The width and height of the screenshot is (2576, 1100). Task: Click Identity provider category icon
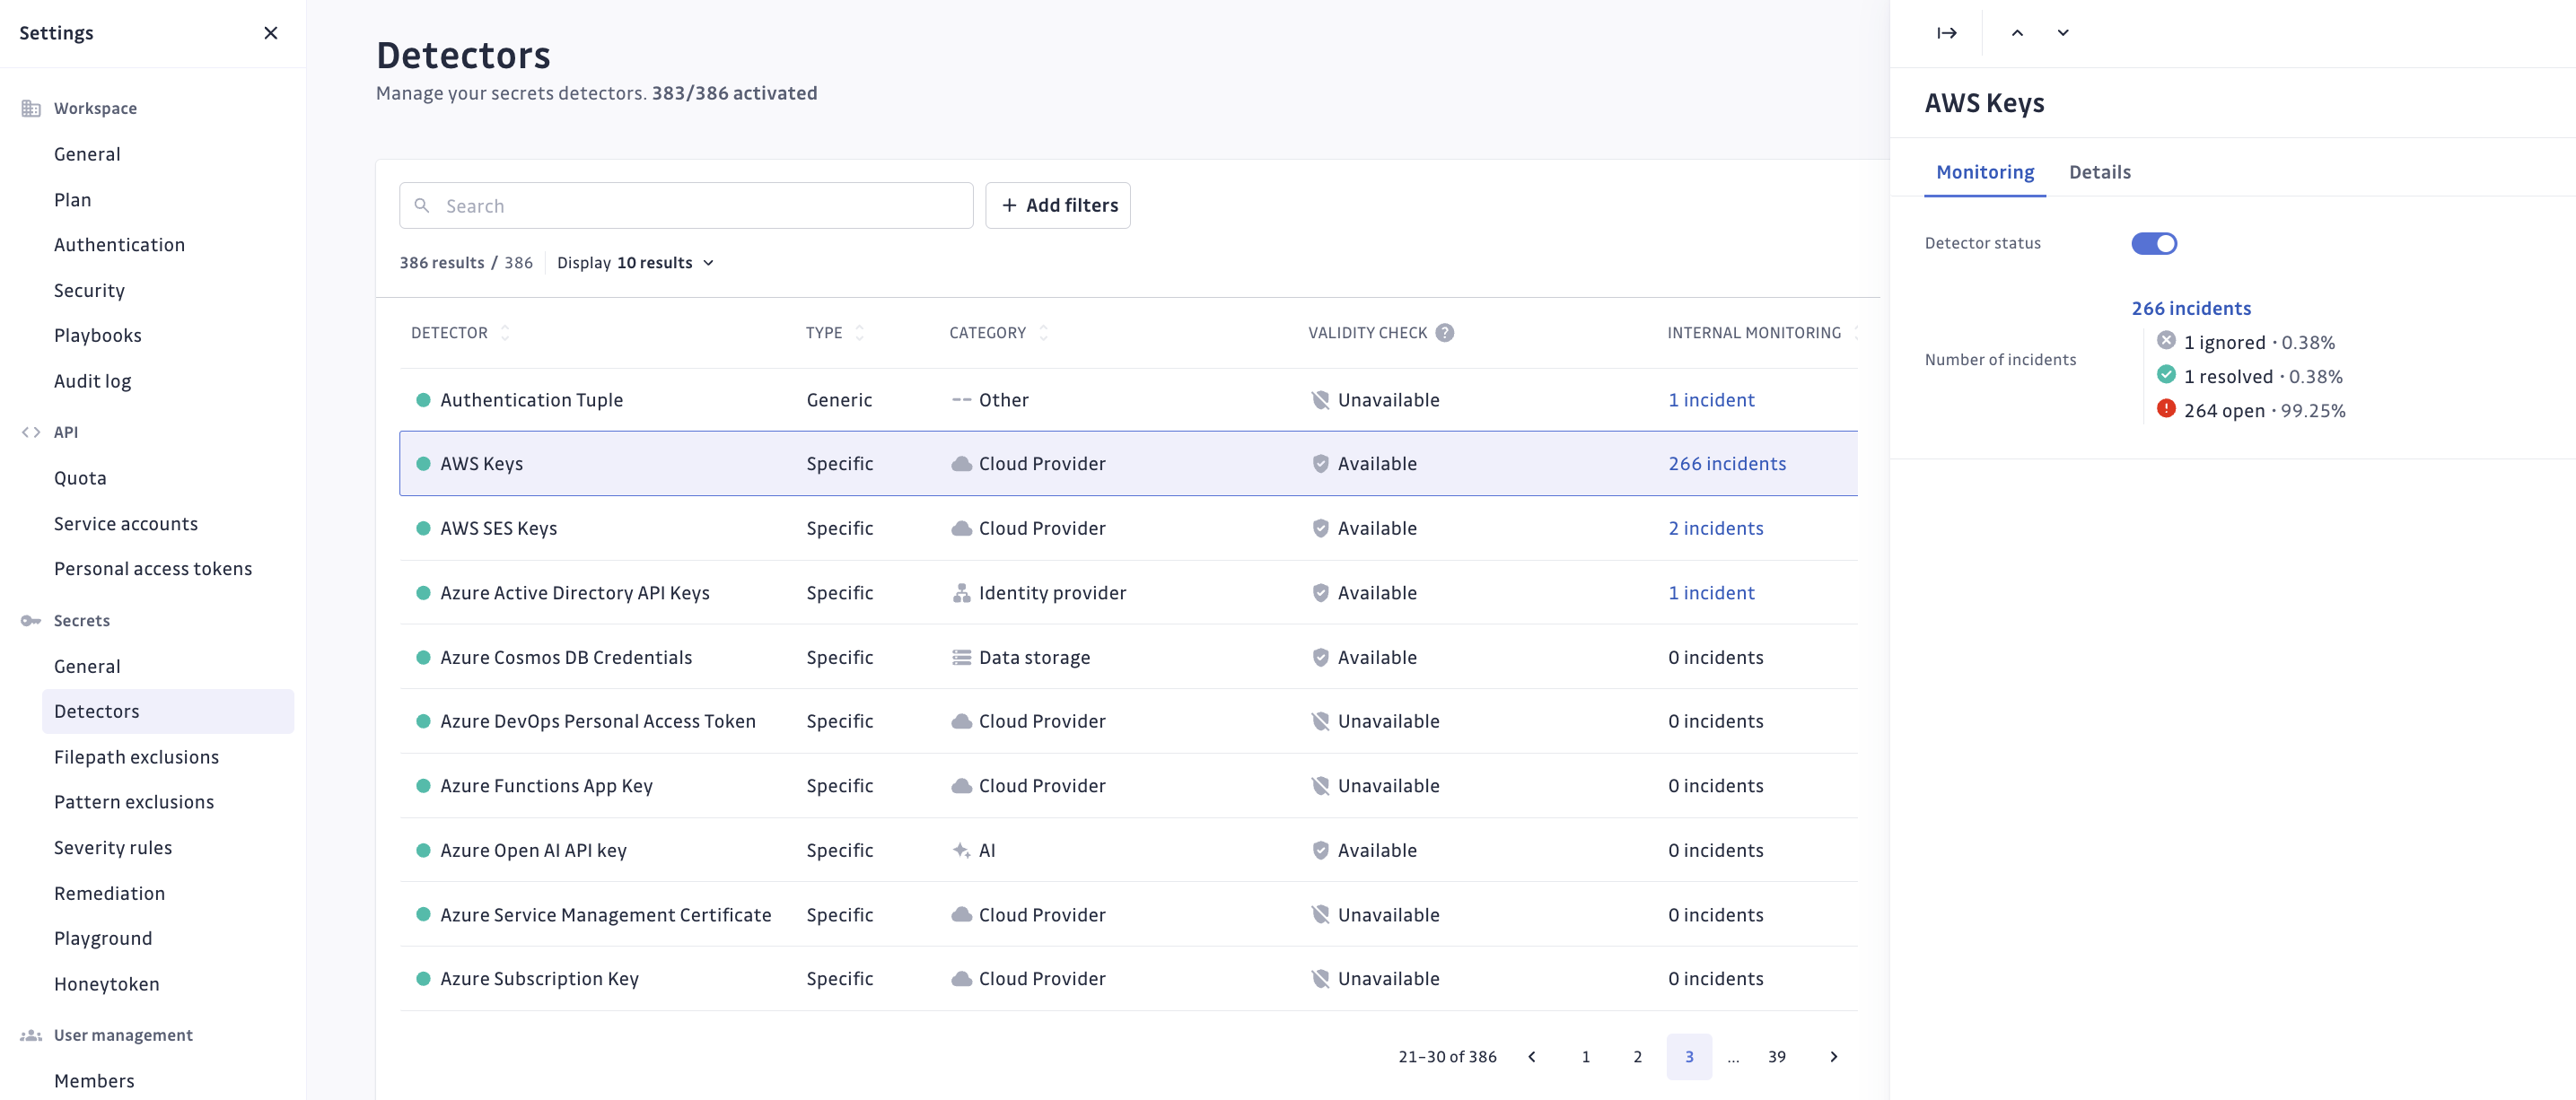(961, 593)
